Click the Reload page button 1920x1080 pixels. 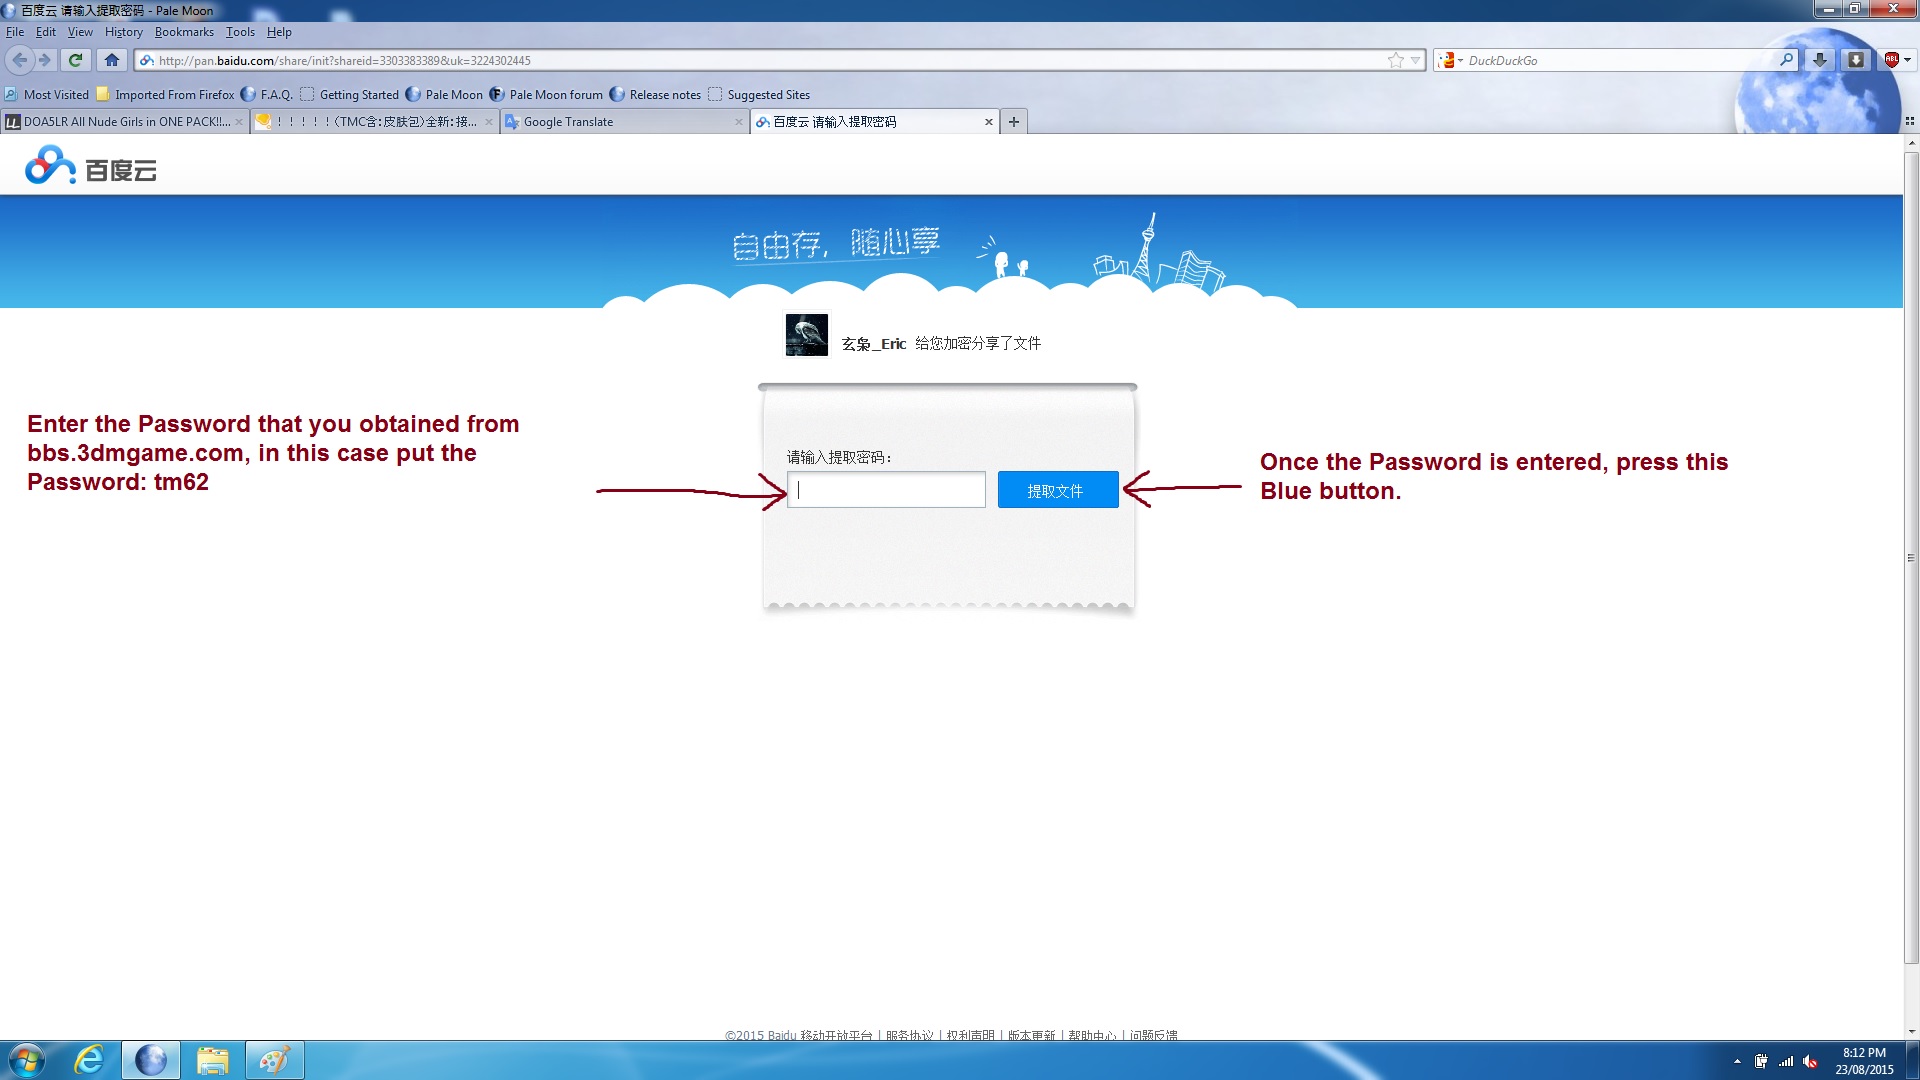point(75,60)
